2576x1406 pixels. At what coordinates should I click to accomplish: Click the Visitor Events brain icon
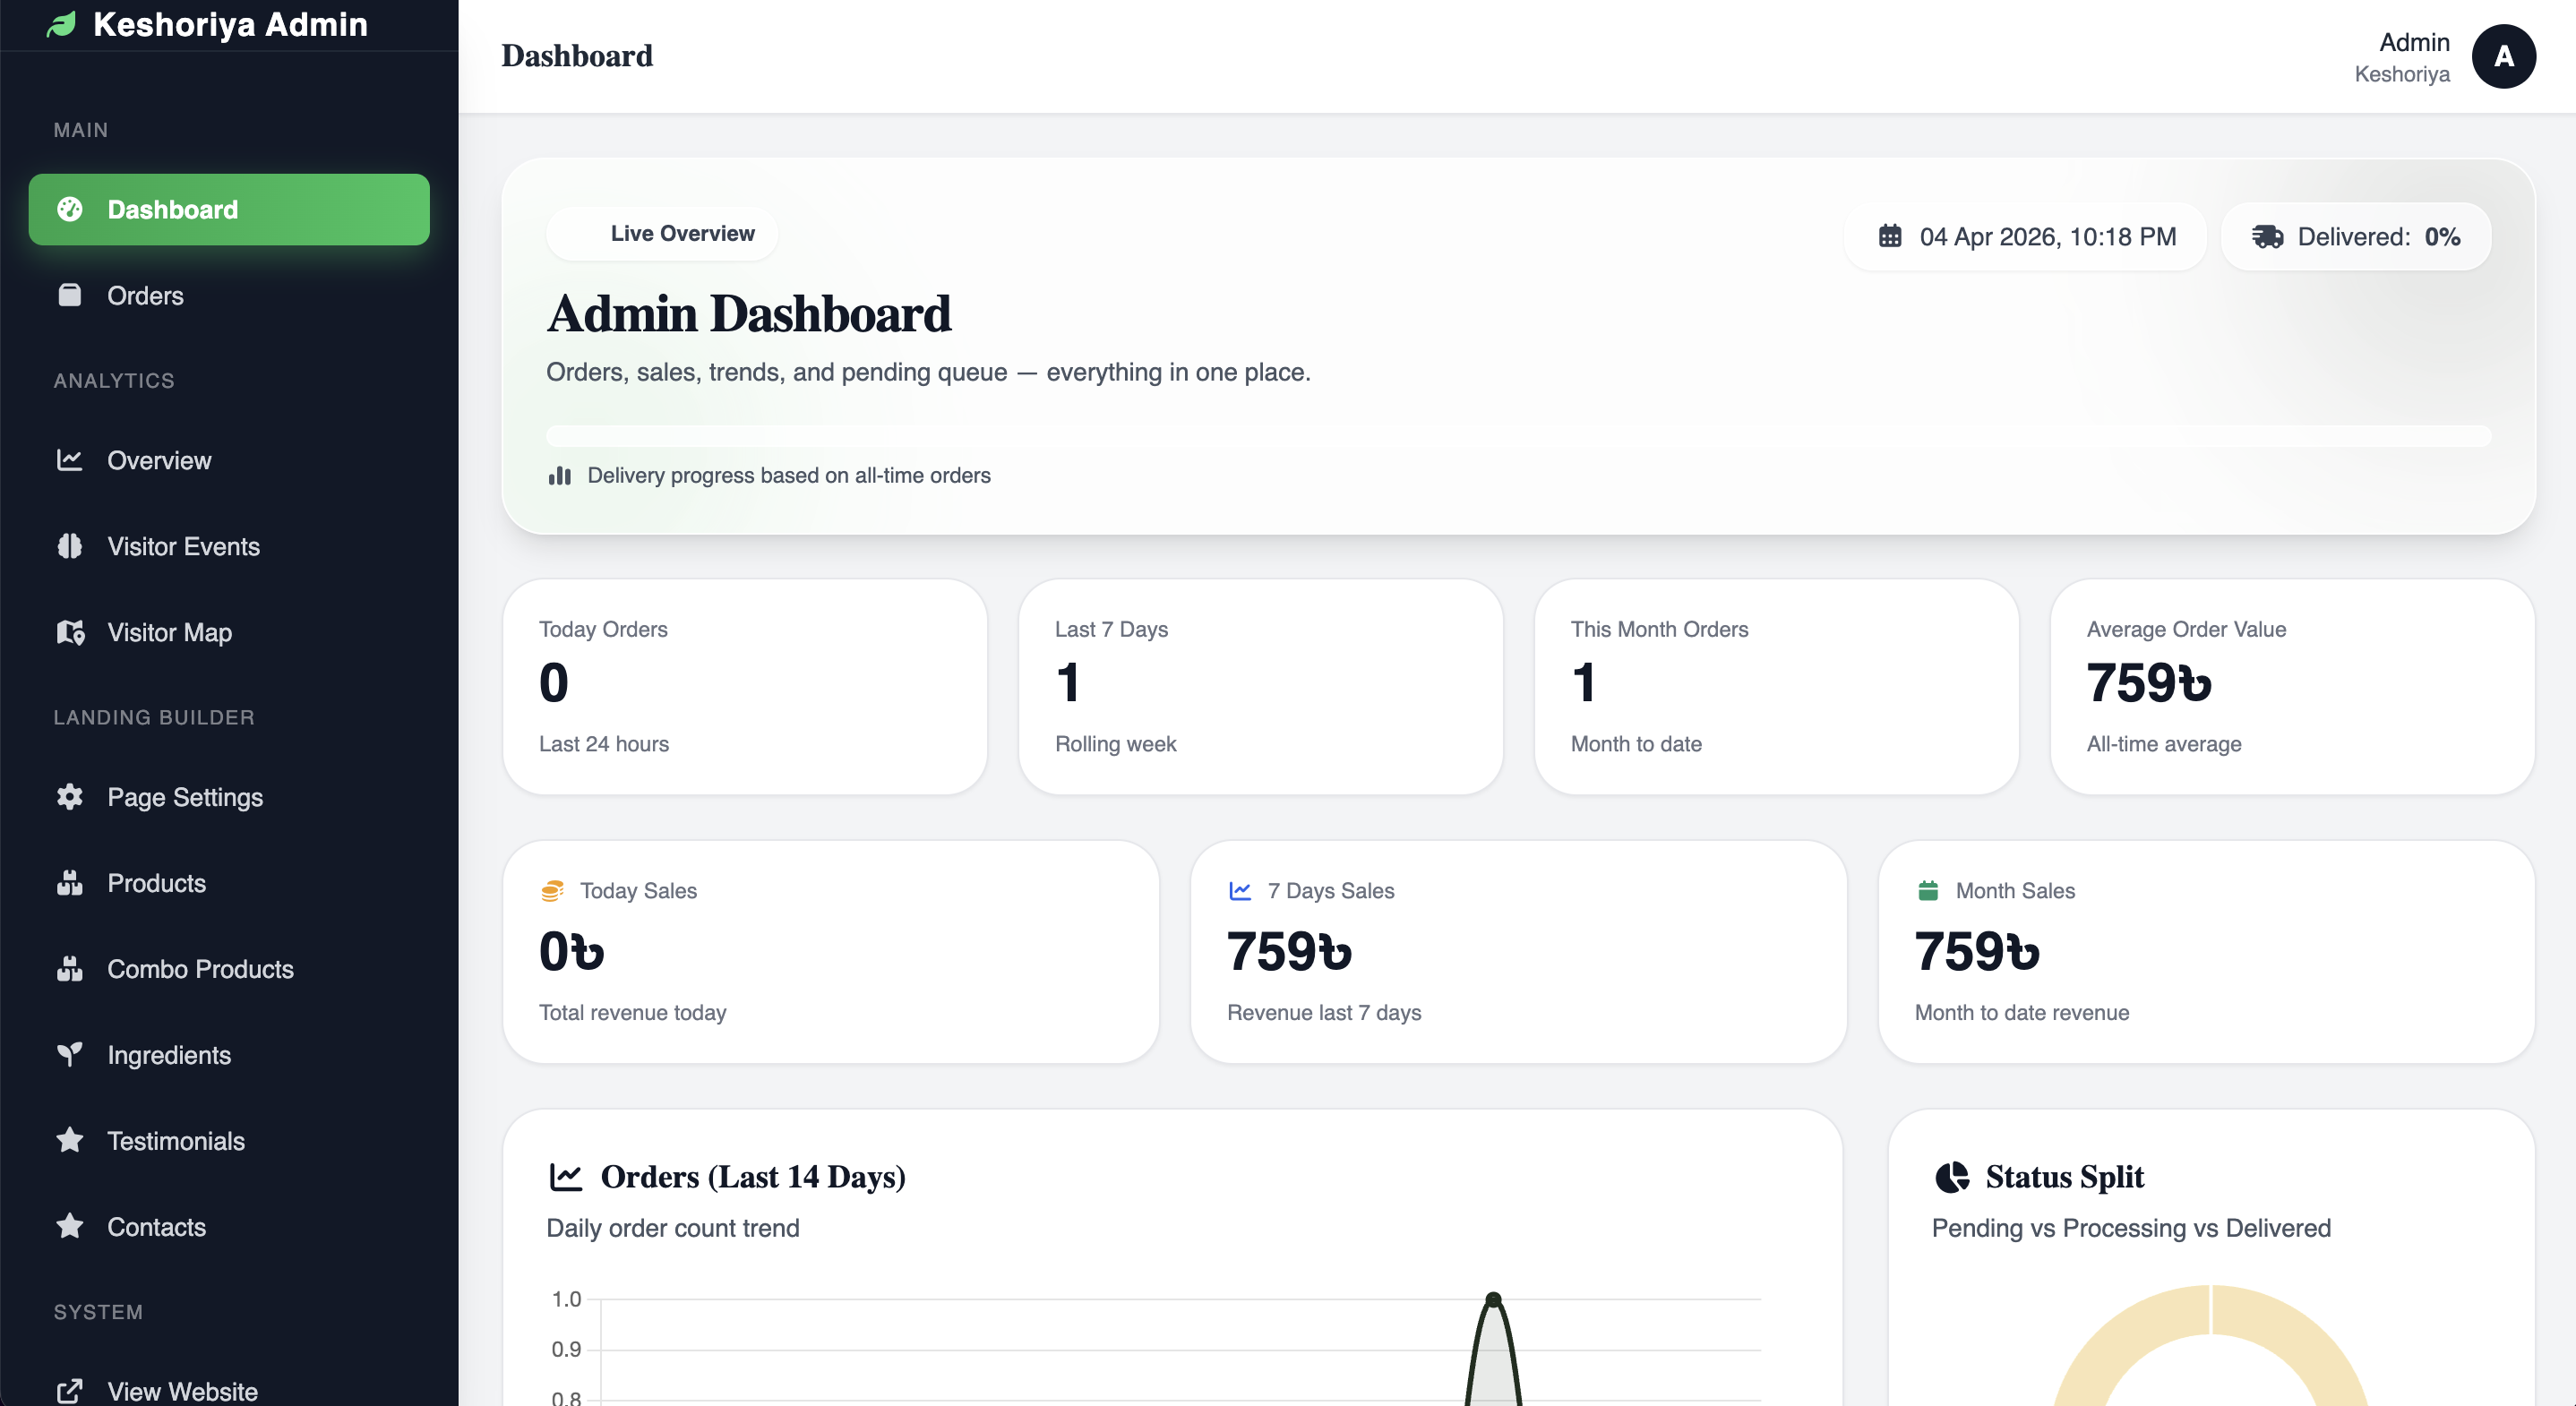click(x=69, y=546)
